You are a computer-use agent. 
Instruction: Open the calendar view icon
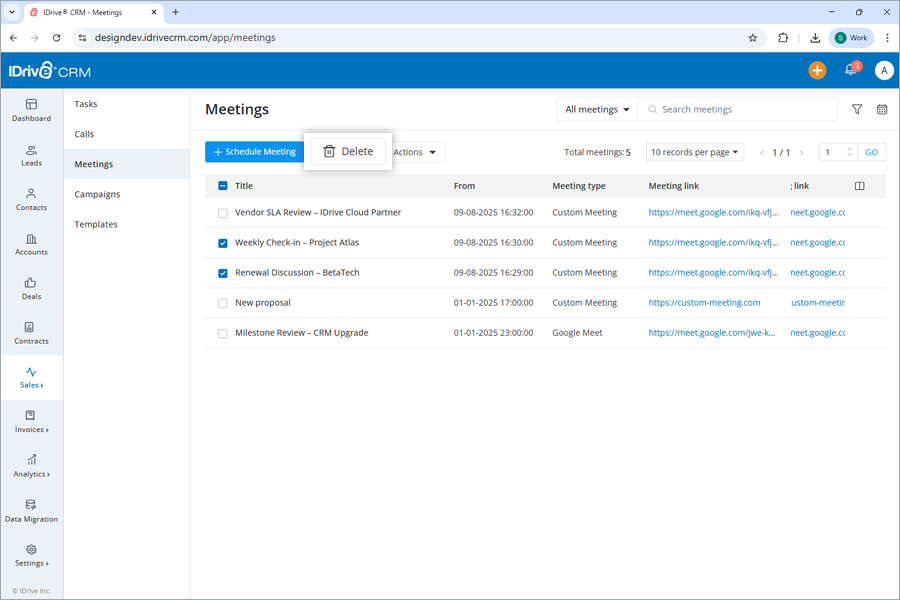click(x=882, y=108)
